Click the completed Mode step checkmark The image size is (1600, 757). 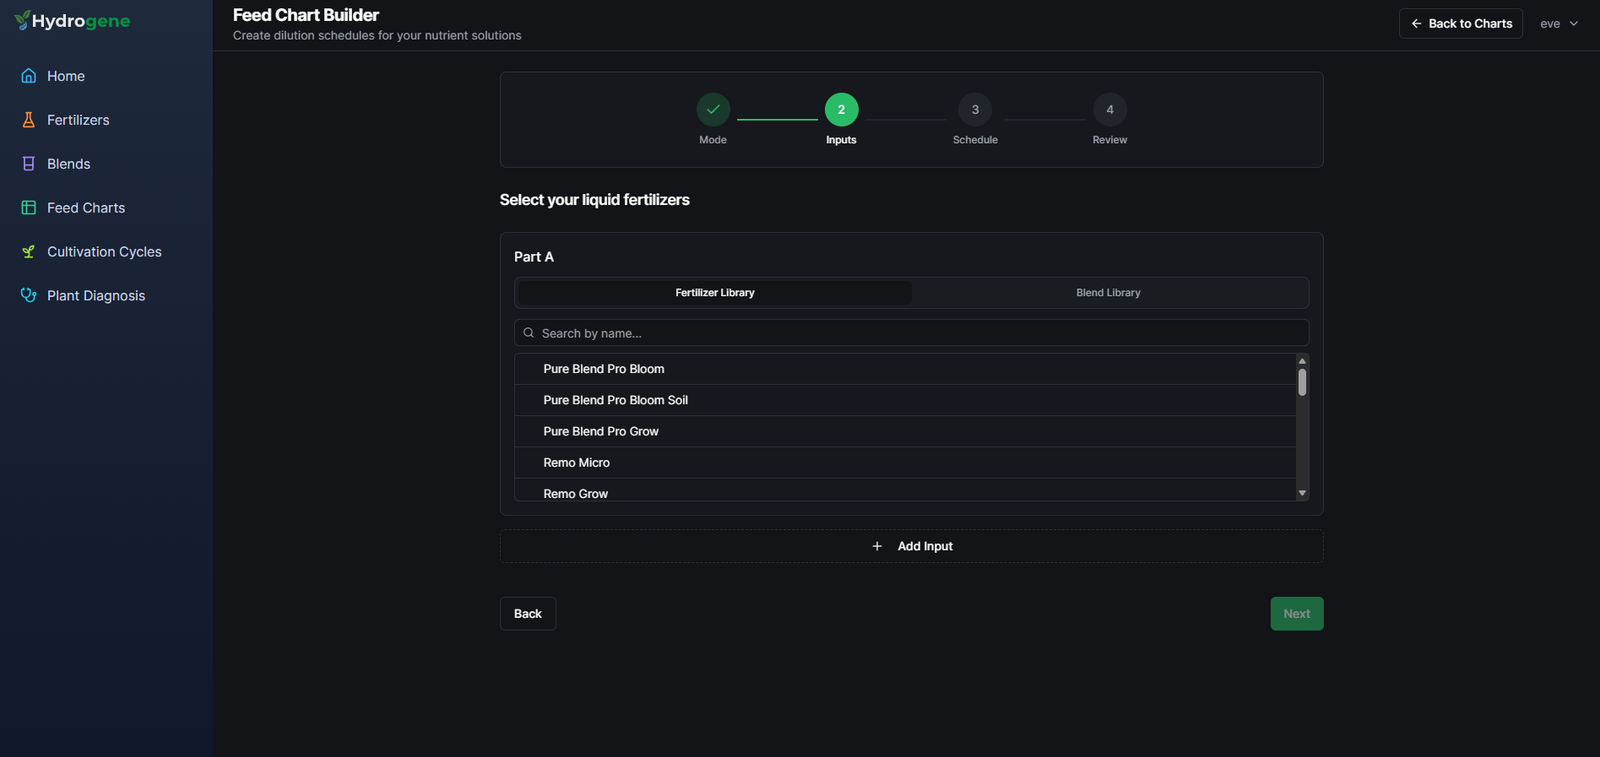coord(713,110)
